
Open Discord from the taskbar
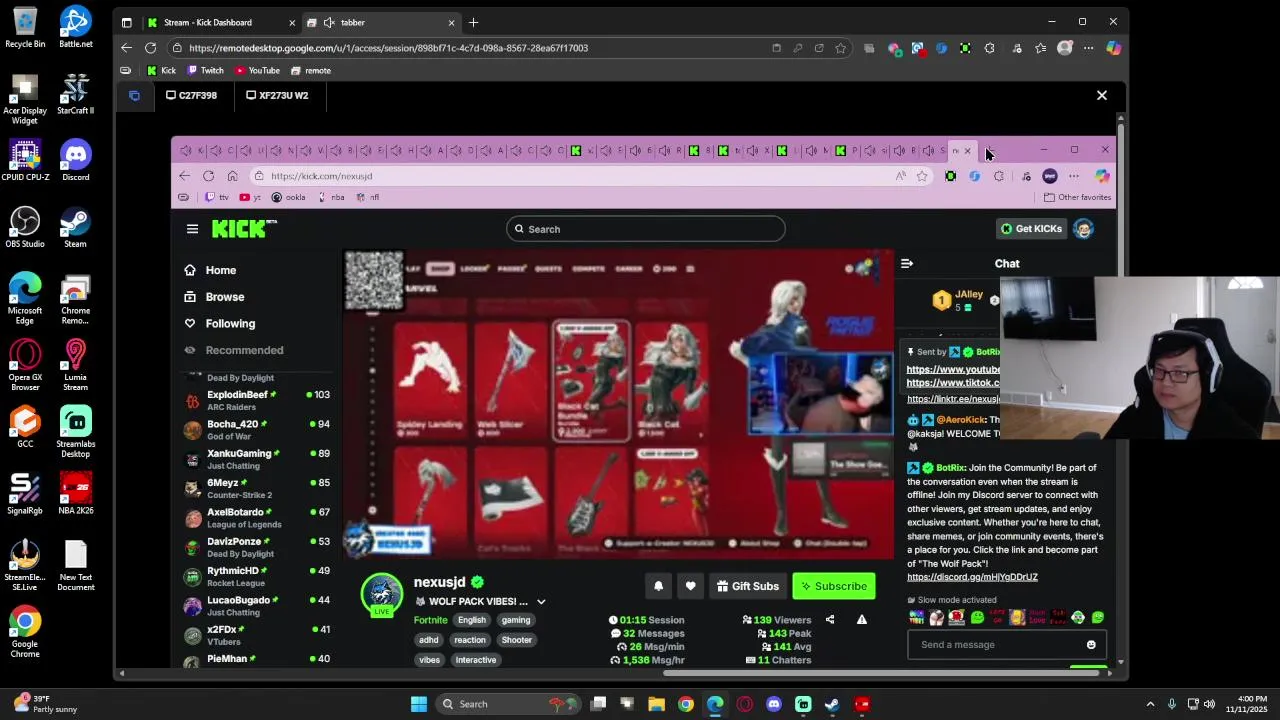pos(773,704)
